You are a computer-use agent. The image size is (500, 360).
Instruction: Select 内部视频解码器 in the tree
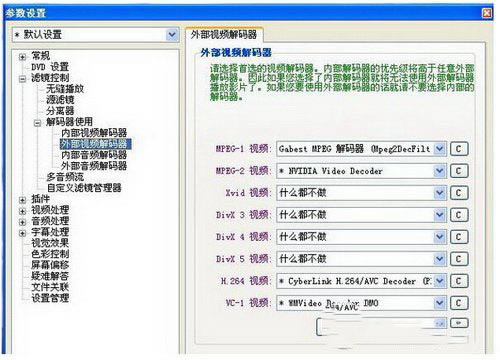coord(94,133)
